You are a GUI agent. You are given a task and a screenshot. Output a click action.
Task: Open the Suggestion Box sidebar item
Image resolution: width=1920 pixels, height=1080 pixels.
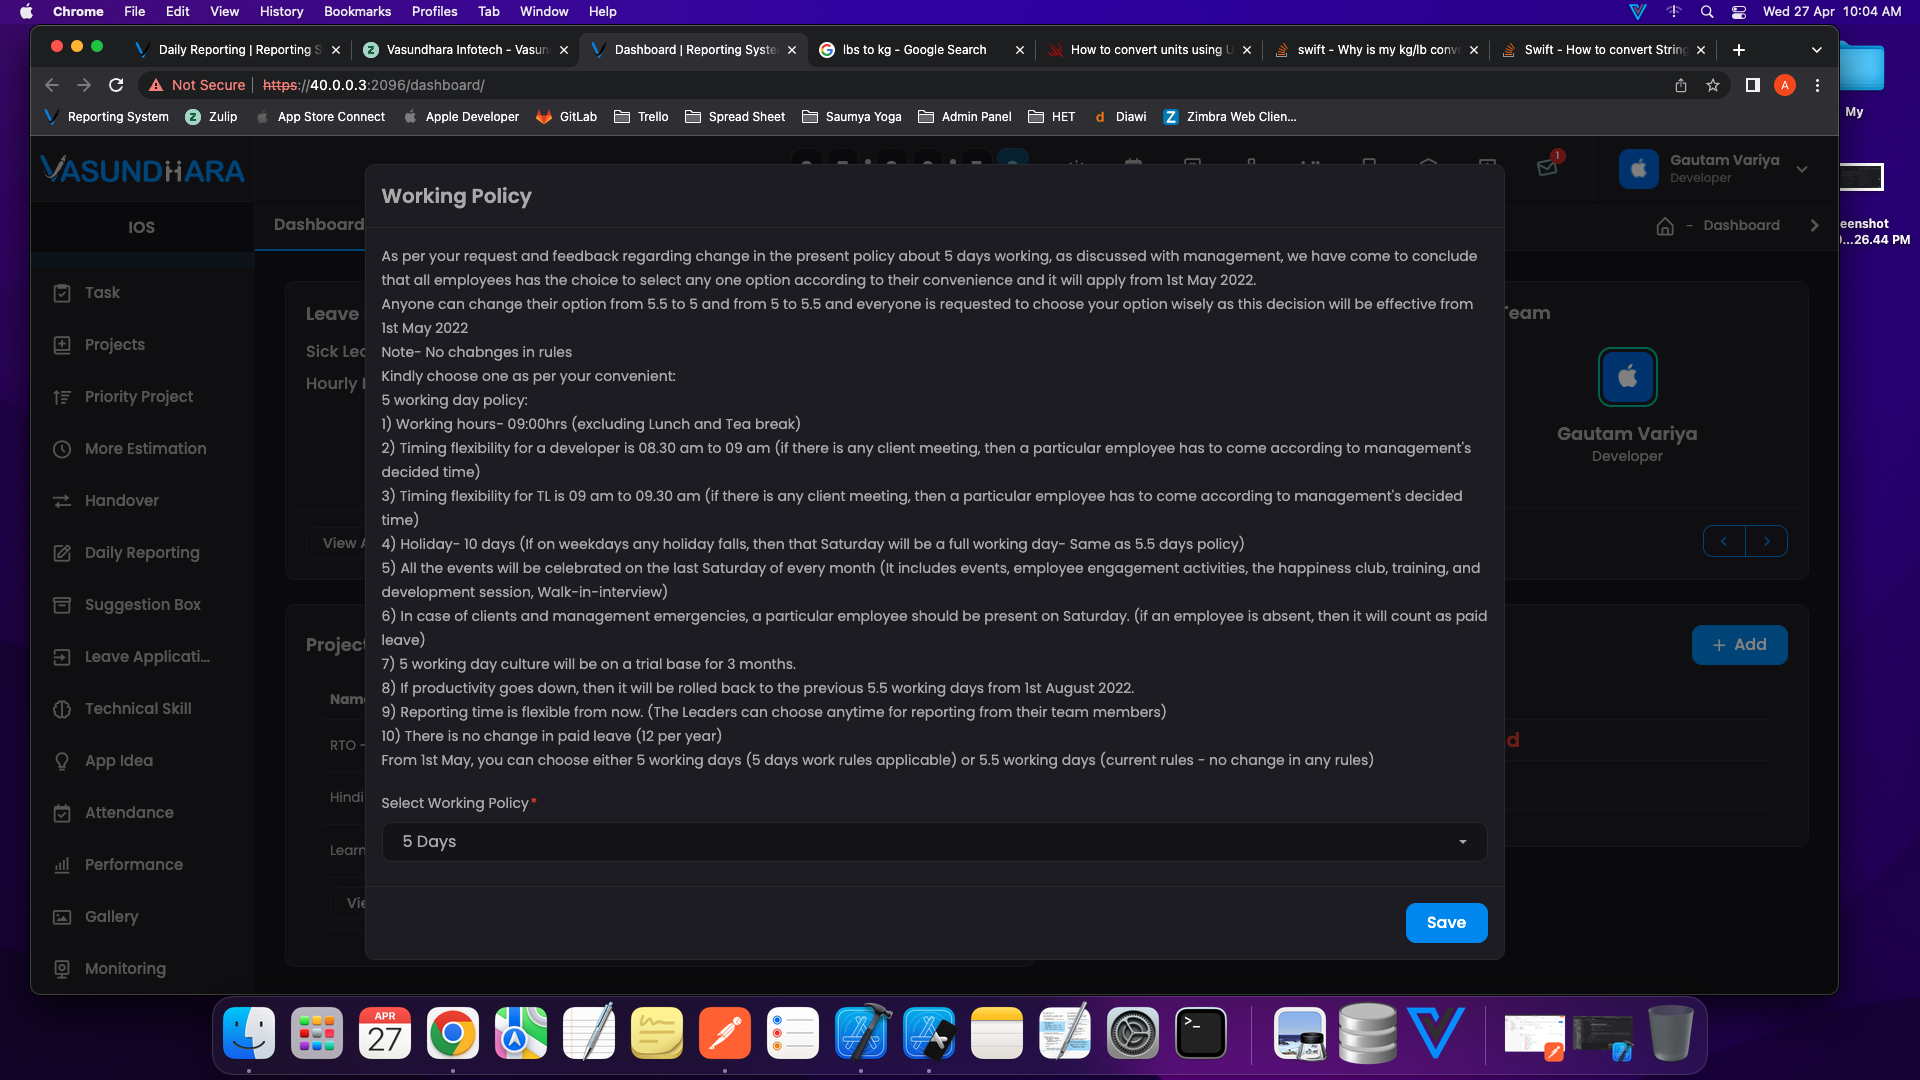pos(142,605)
